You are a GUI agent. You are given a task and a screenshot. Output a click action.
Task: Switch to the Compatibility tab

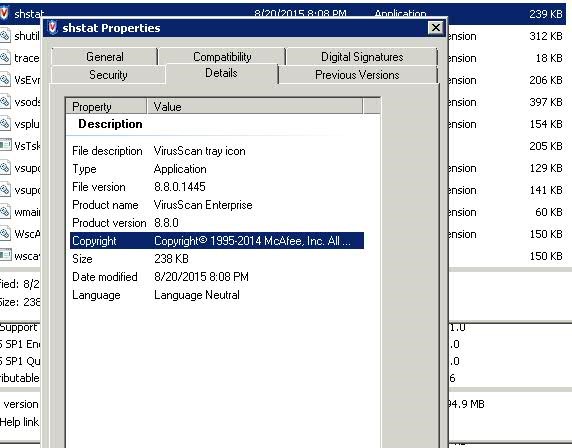point(222,57)
